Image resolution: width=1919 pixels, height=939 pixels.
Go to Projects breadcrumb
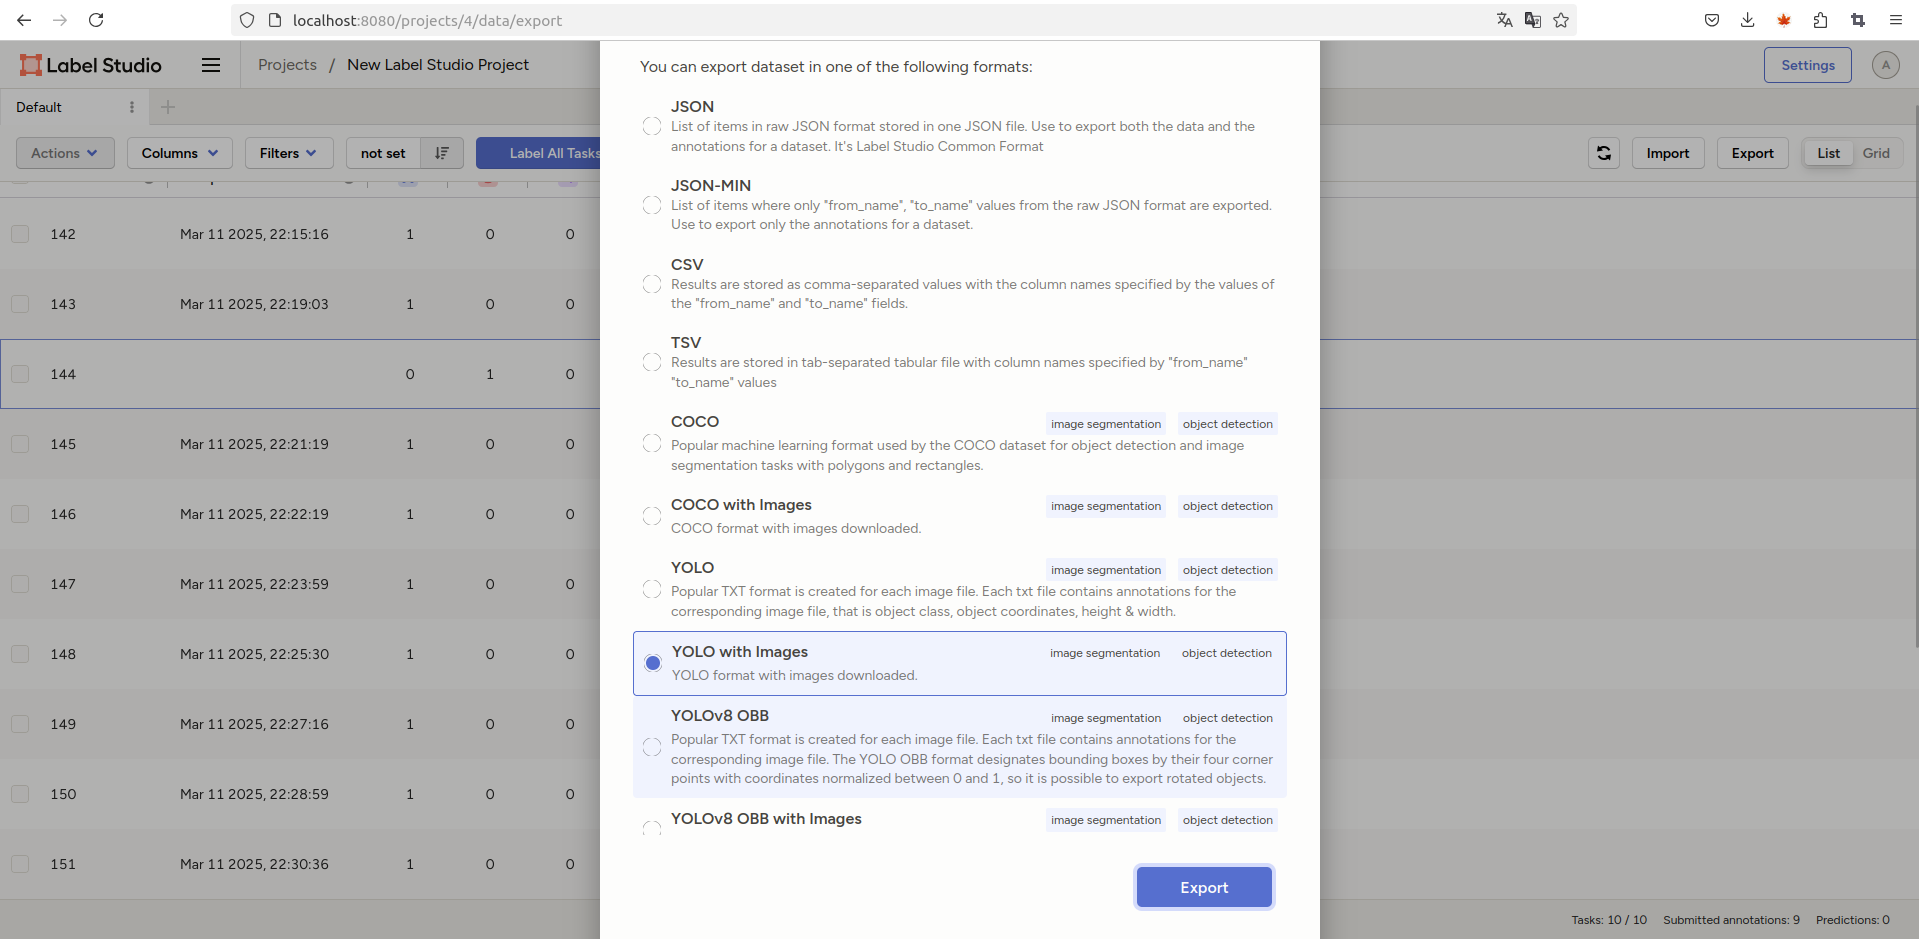coord(287,65)
